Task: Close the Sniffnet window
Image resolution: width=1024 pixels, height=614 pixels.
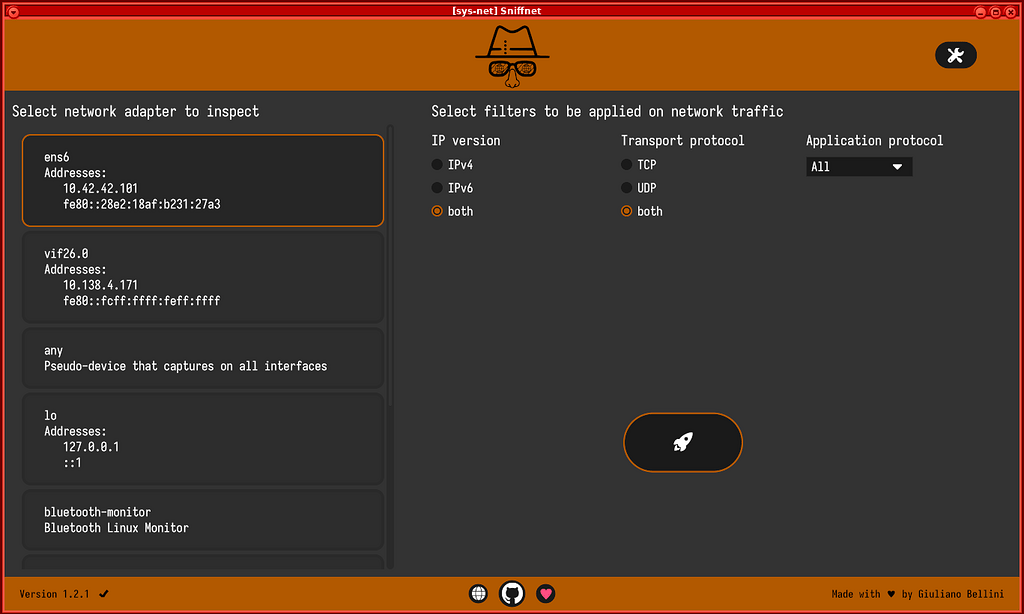Action: pyautogui.click(x=1010, y=12)
